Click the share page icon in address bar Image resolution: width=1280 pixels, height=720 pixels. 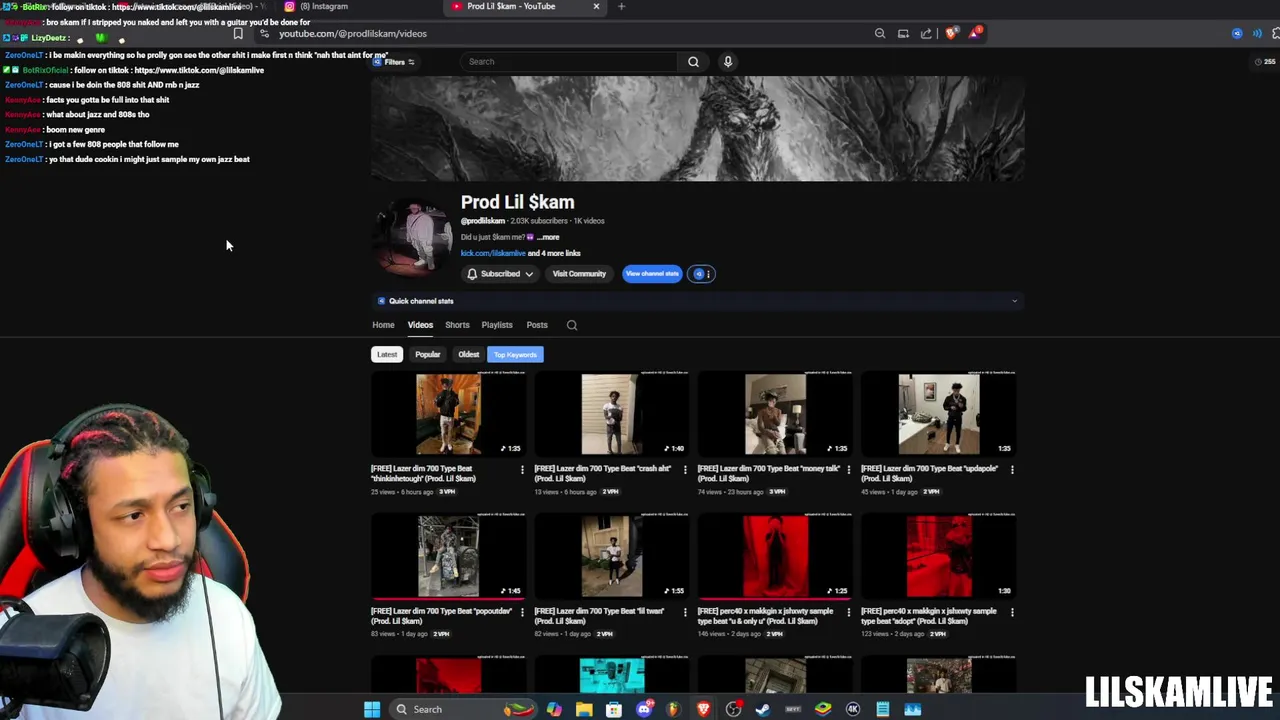(926, 34)
